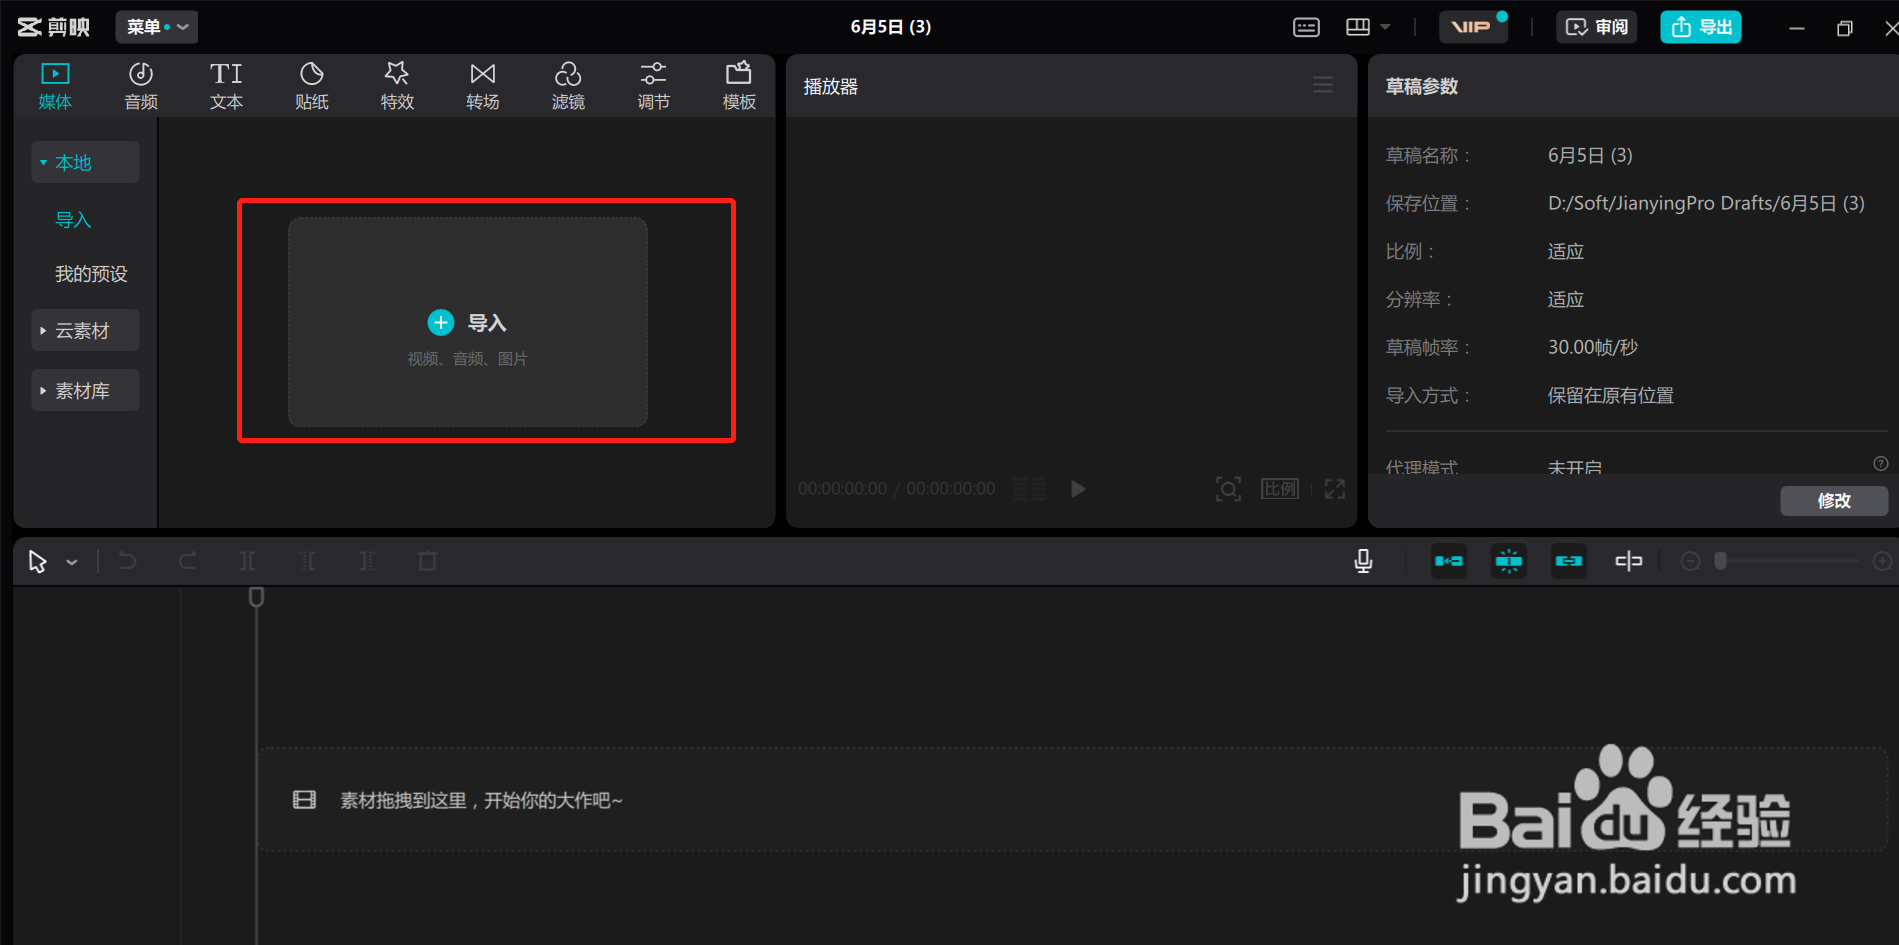Open 我的预设 presets
1899x945 pixels.
pyautogui.click(x=91, y=274)
